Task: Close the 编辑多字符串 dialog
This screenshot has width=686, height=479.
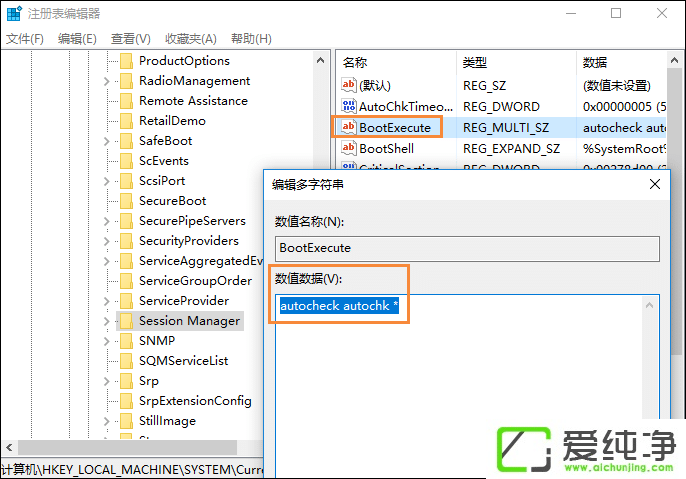Action: click(654, 184)
